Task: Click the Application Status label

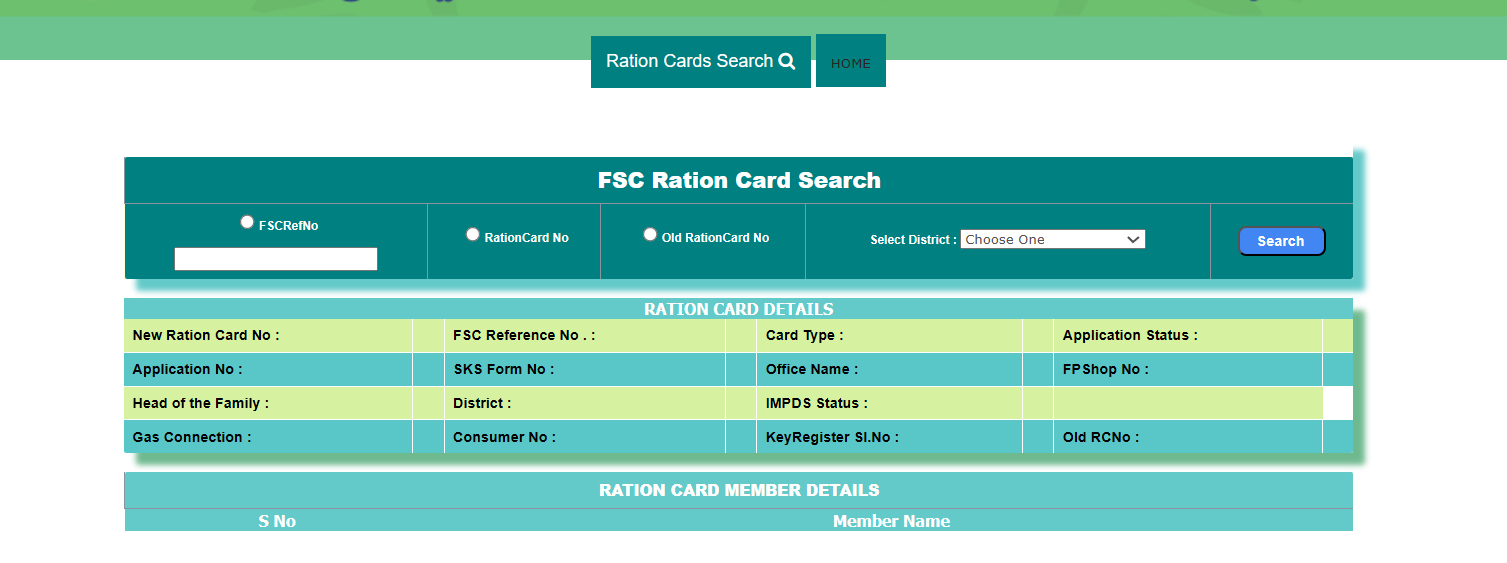Action: pos(1130,335)
